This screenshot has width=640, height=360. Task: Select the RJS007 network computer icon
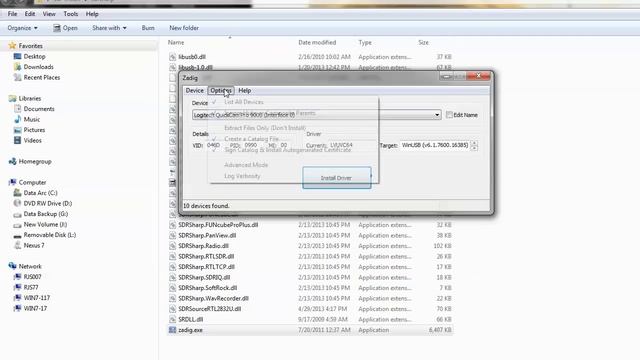[x=17, y=277]
